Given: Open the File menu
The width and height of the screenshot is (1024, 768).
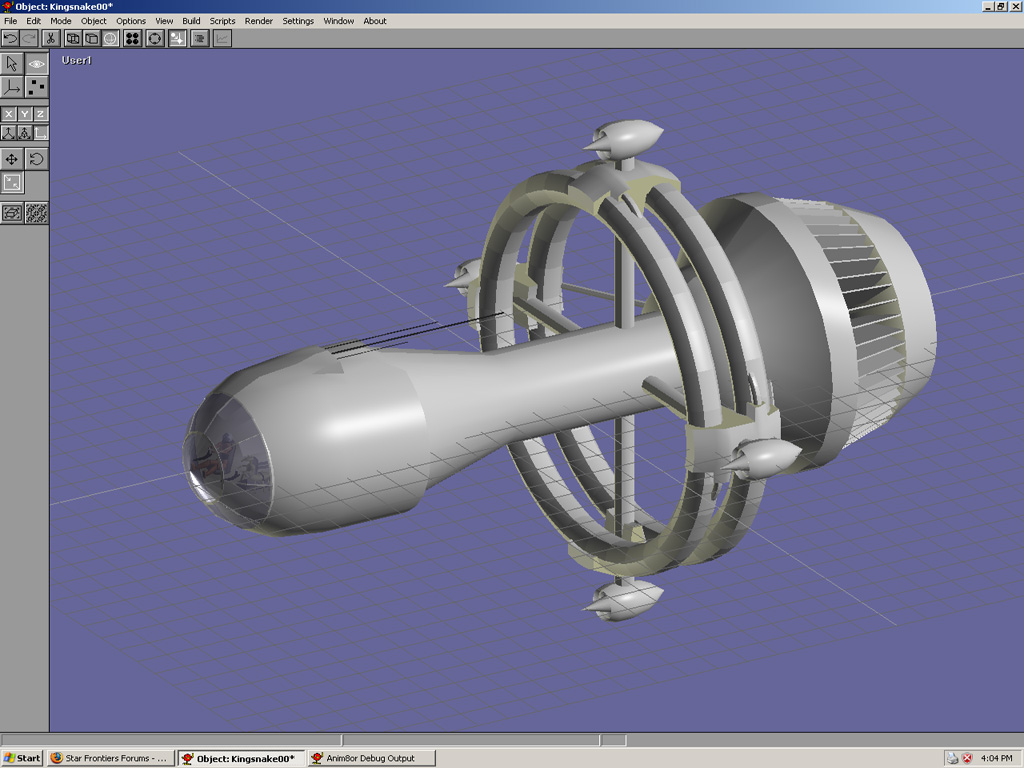Looking at the screenshot, I should 10,21.
